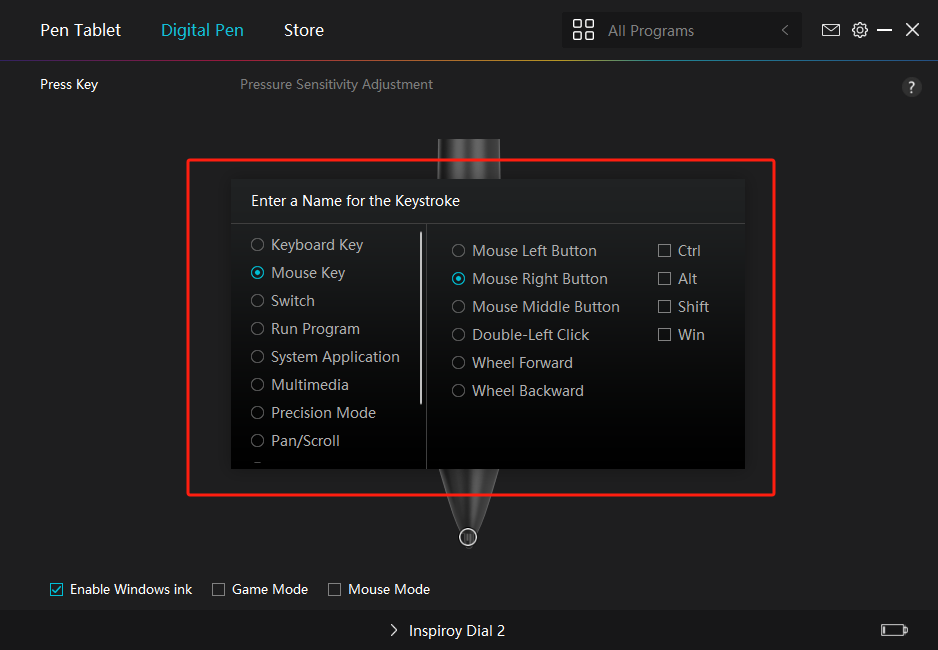Screen dimensions: 938x650
Task: Open the settings gear icon
Action: tap(860, 30)
